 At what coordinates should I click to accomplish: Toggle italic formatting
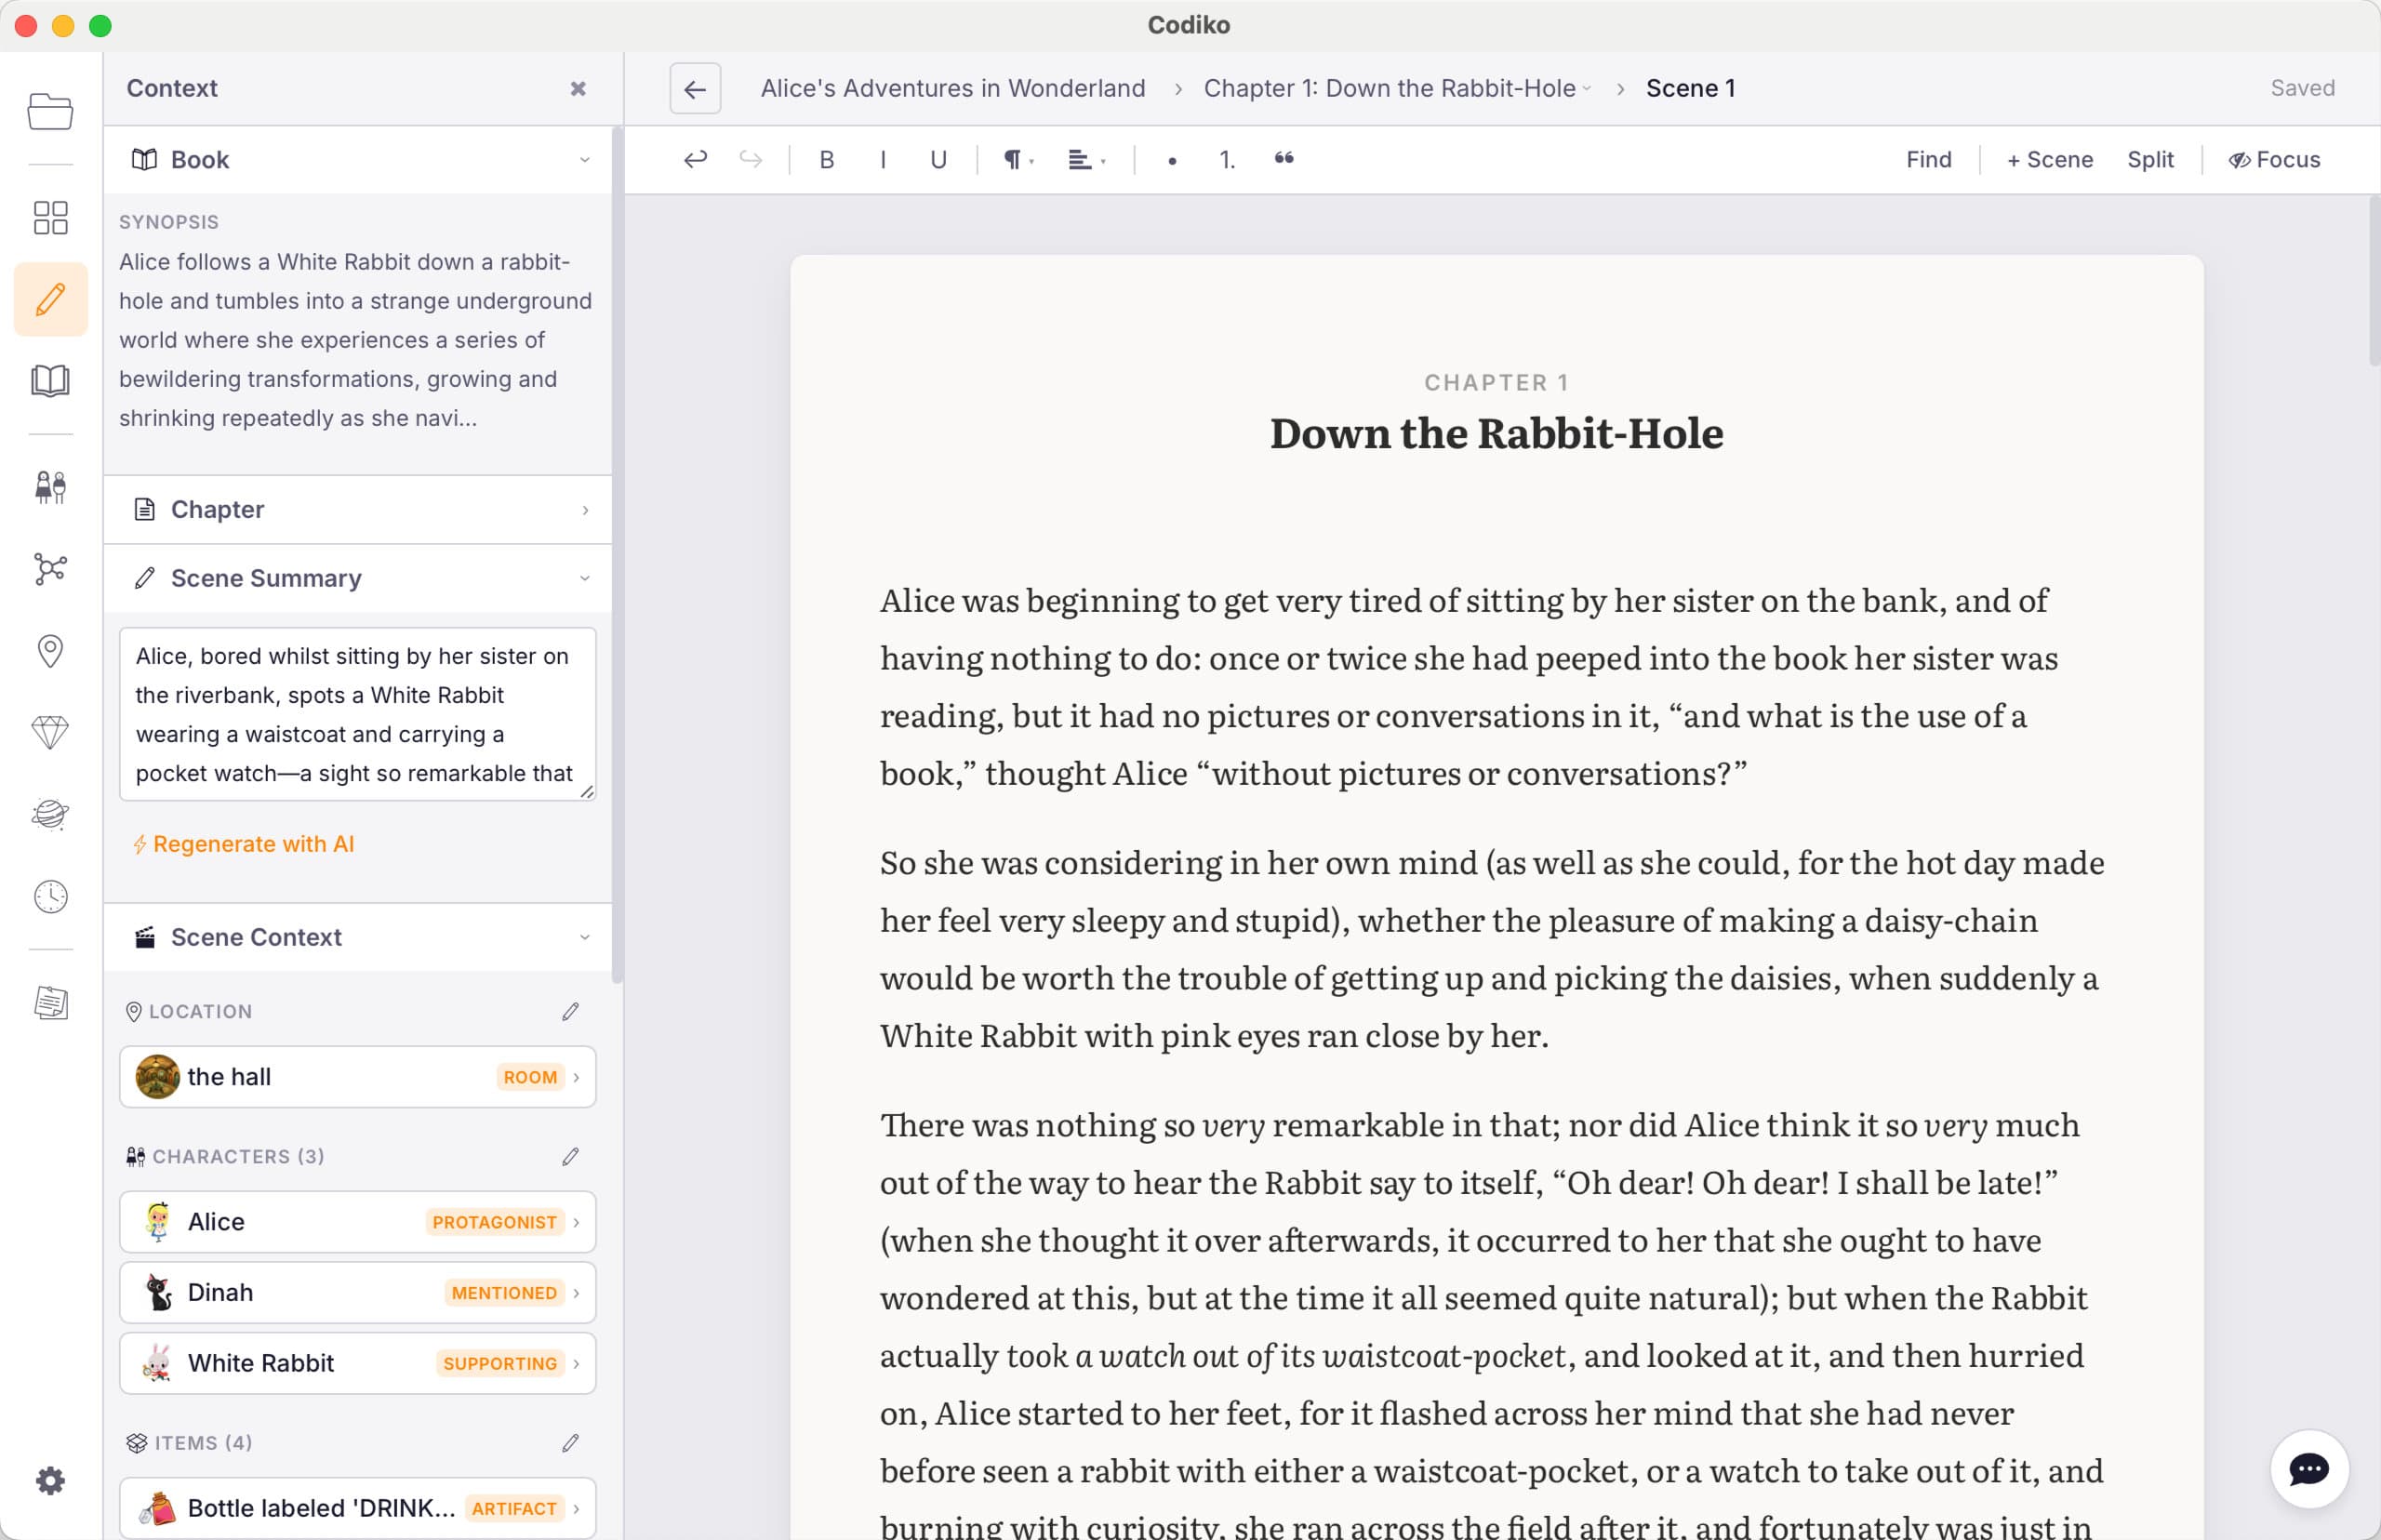[882, 159]
